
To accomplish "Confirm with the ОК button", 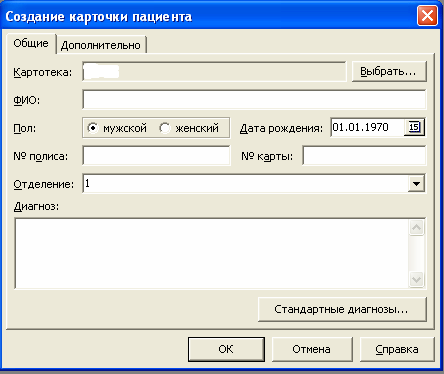I will point(226,349).
